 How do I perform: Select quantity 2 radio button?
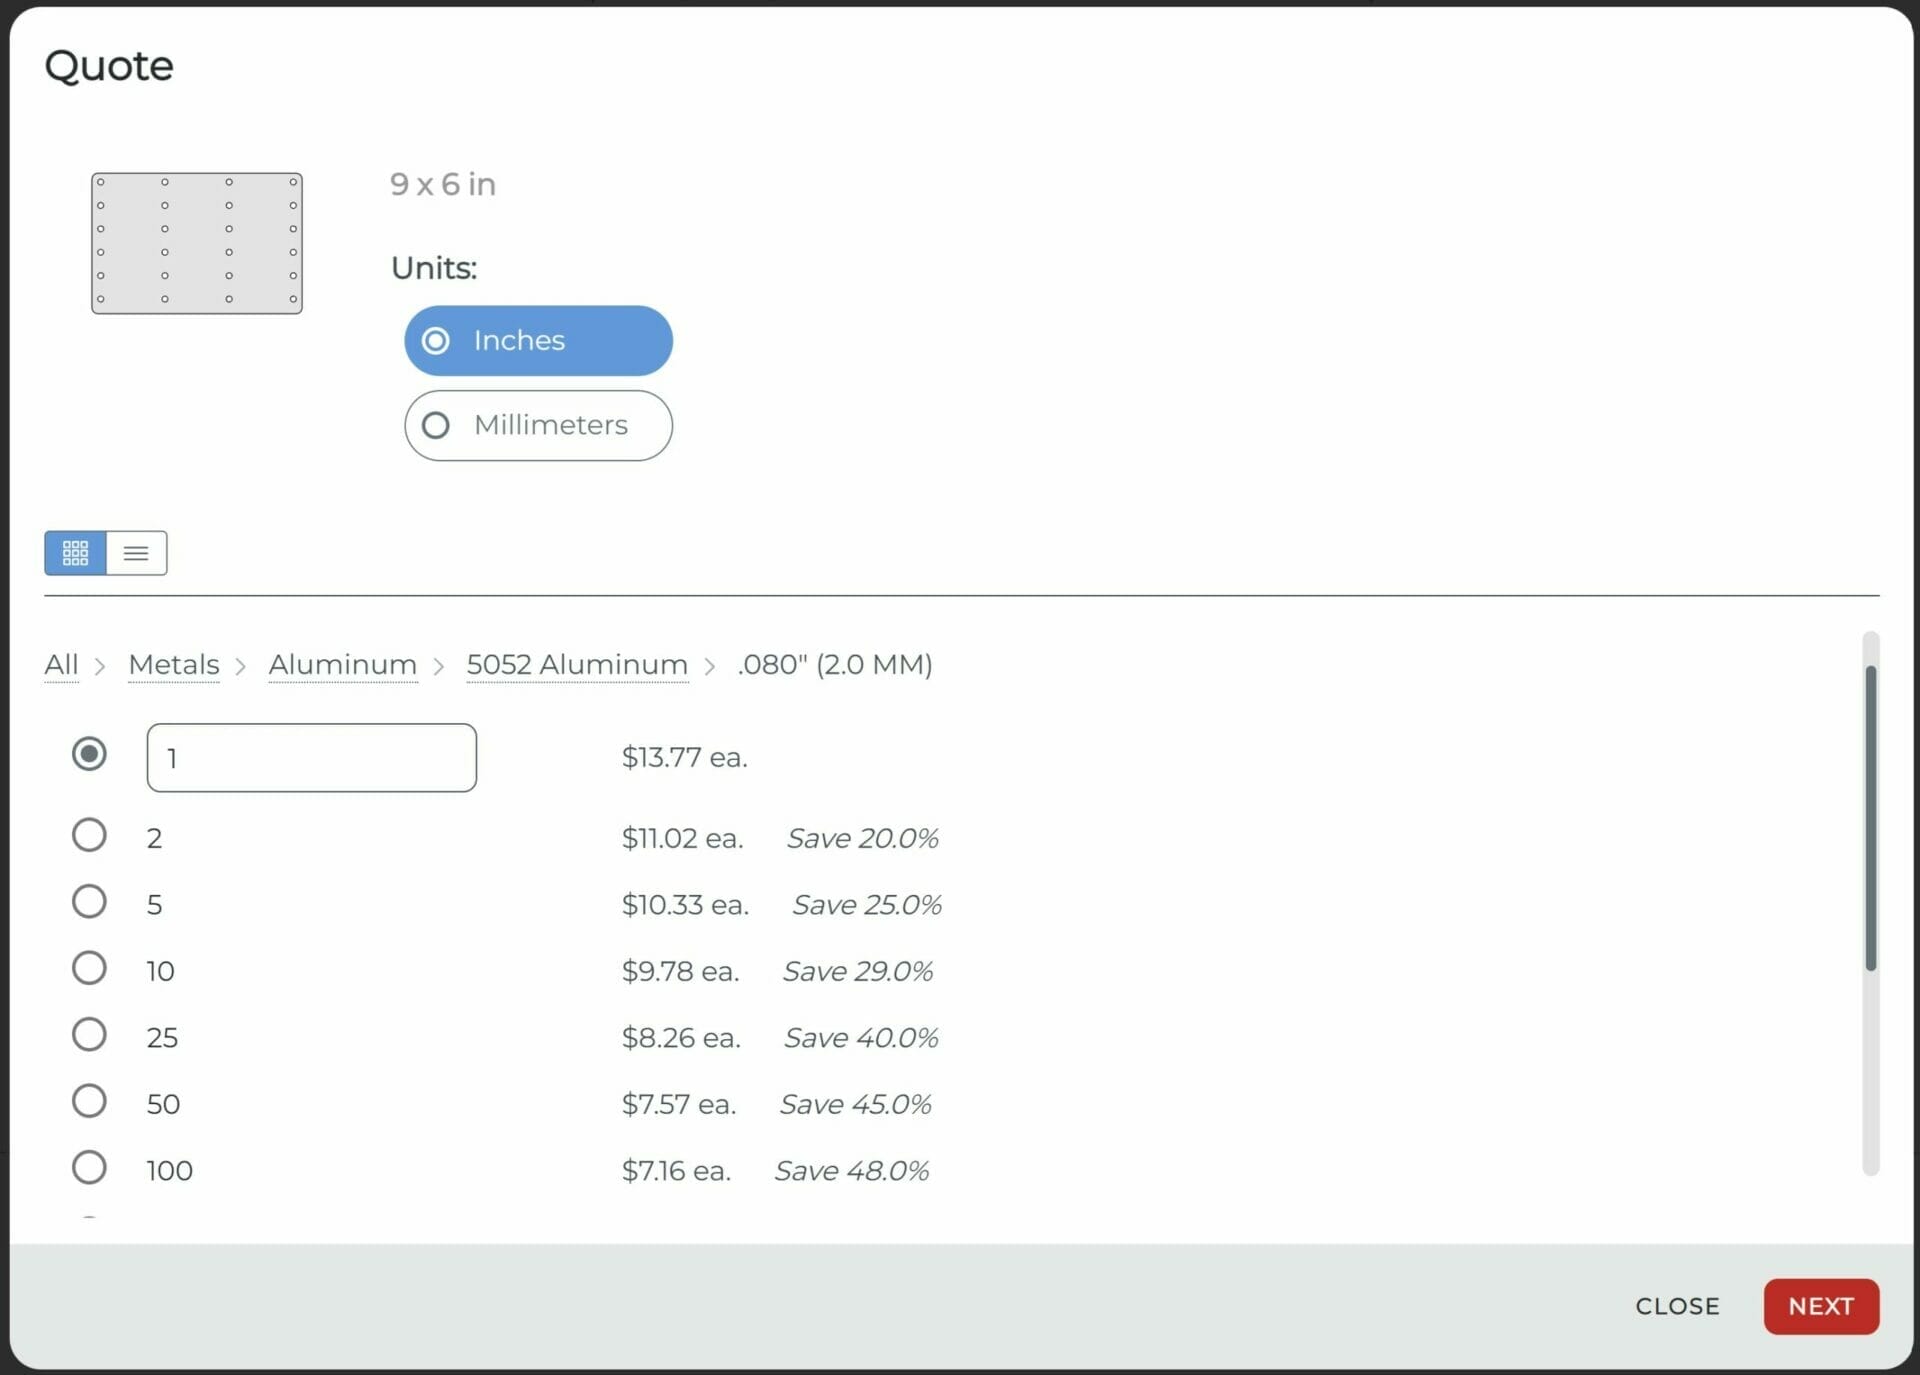(89, 835)
